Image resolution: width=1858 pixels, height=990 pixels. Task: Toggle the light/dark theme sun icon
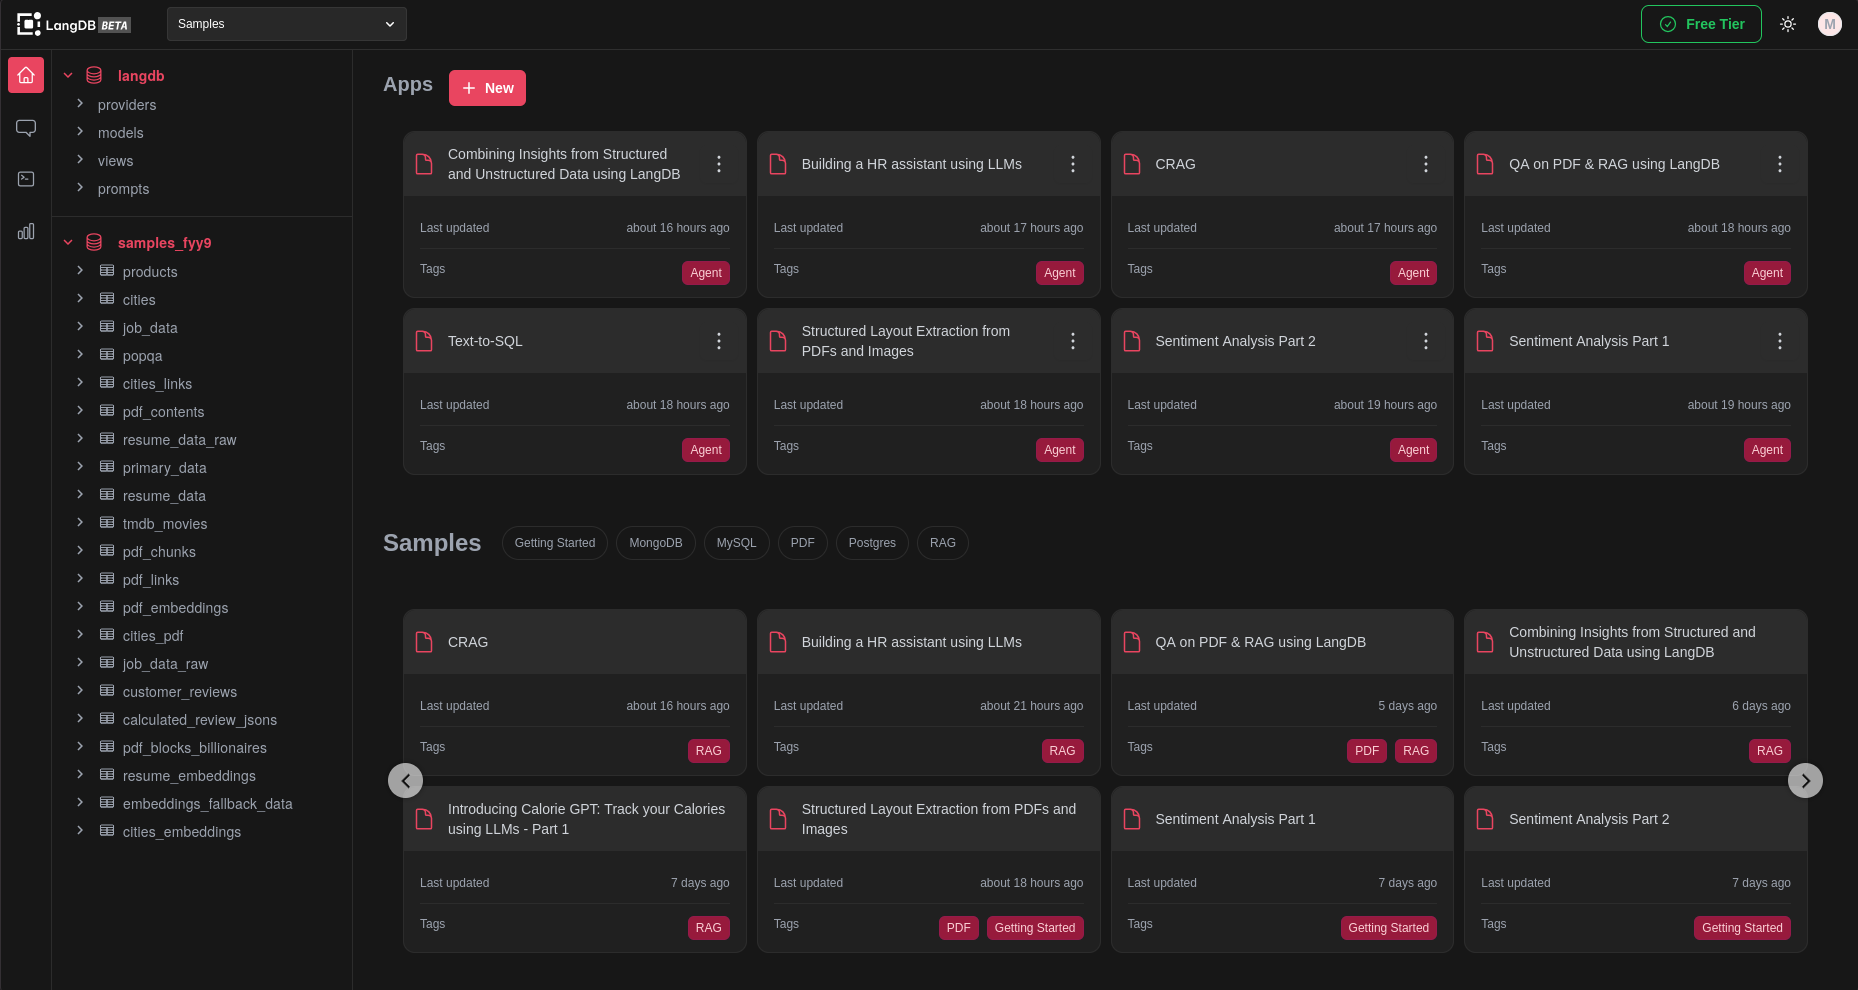(x=1788, y=24)
